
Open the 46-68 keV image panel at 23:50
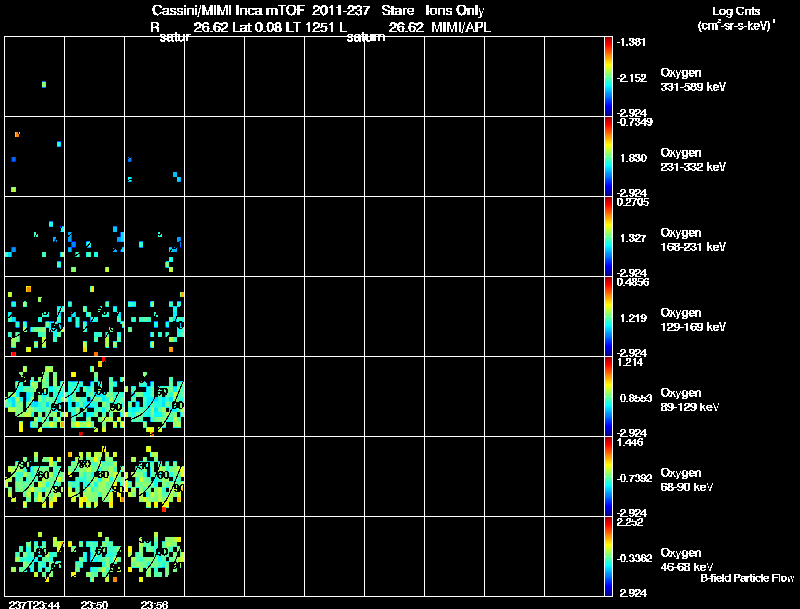tap(94, 556)
